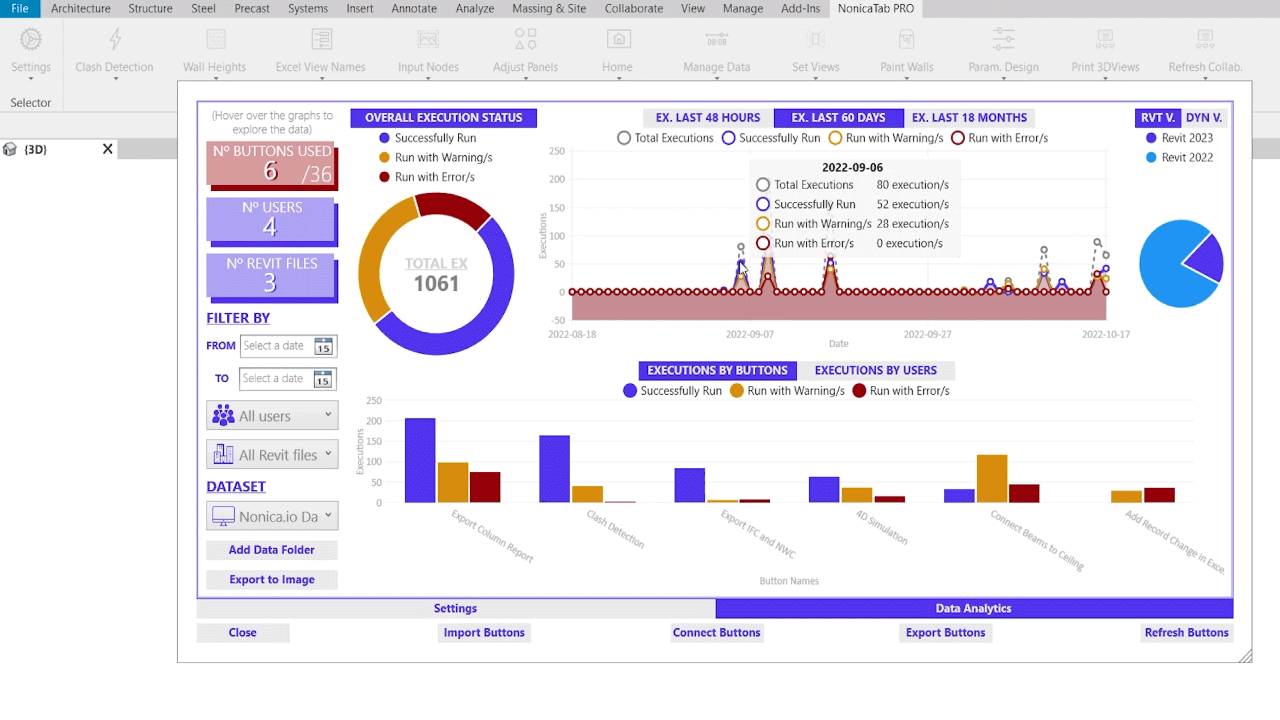Click the monitor icon in dataset selector
Viewport: 1280px width, 720px height.
223,517
